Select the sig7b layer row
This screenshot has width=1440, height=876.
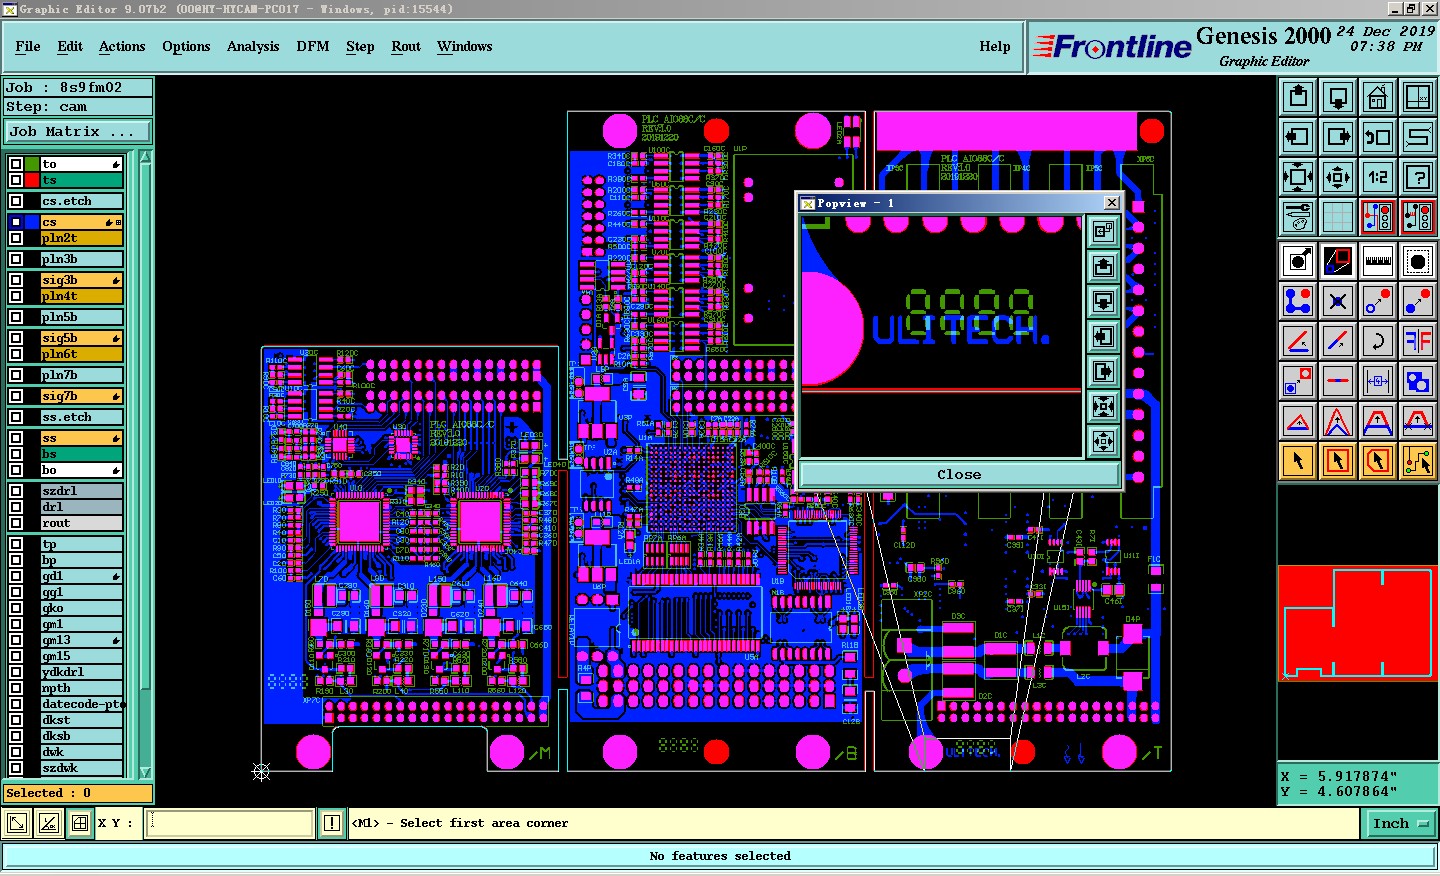click(x=81, y=396)
